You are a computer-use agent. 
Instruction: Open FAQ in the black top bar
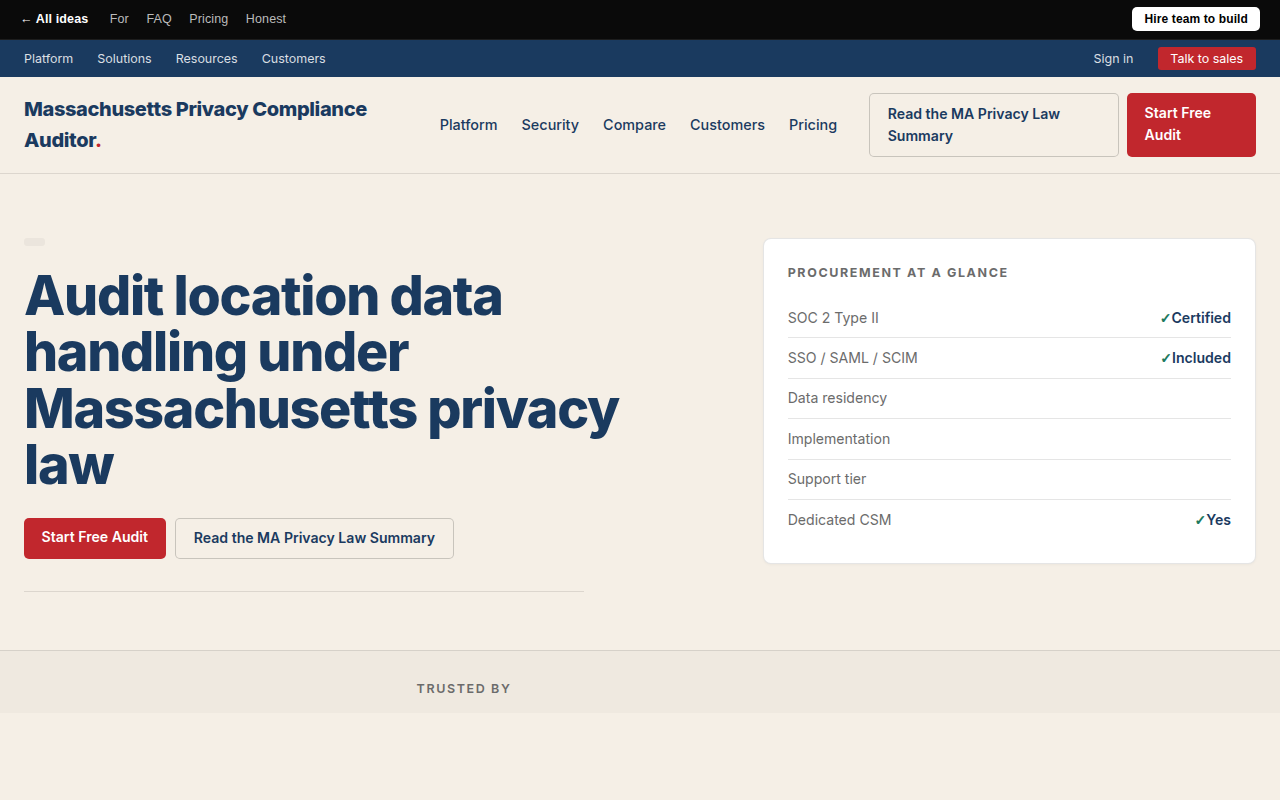[159, 19]
